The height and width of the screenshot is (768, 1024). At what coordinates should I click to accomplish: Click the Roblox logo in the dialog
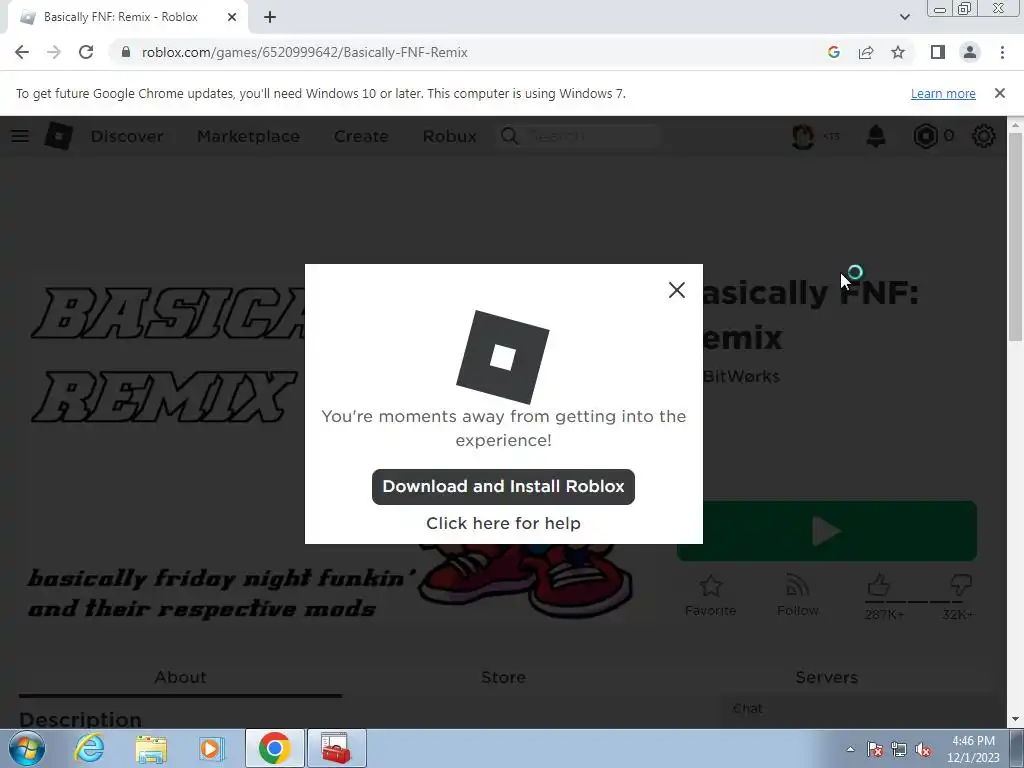(502, 357)
